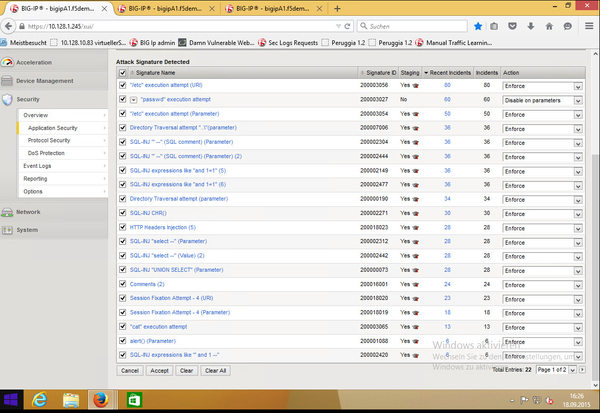Viewport: 600px width, 413px height.
Task: Uncheck alert() (Parameter) checkbox
Action: 122,341
